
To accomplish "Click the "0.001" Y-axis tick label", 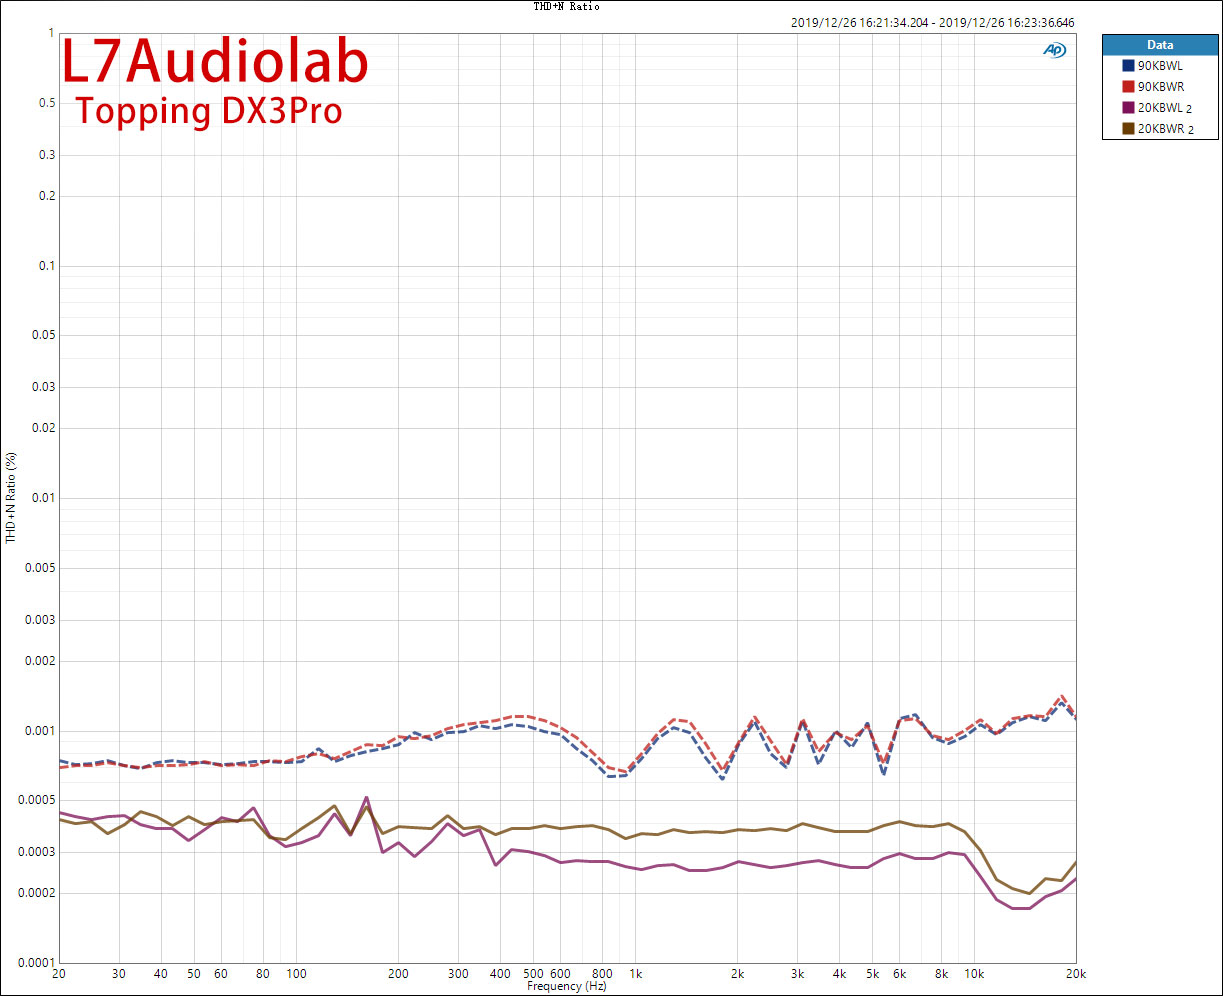I will coord(39,731).
